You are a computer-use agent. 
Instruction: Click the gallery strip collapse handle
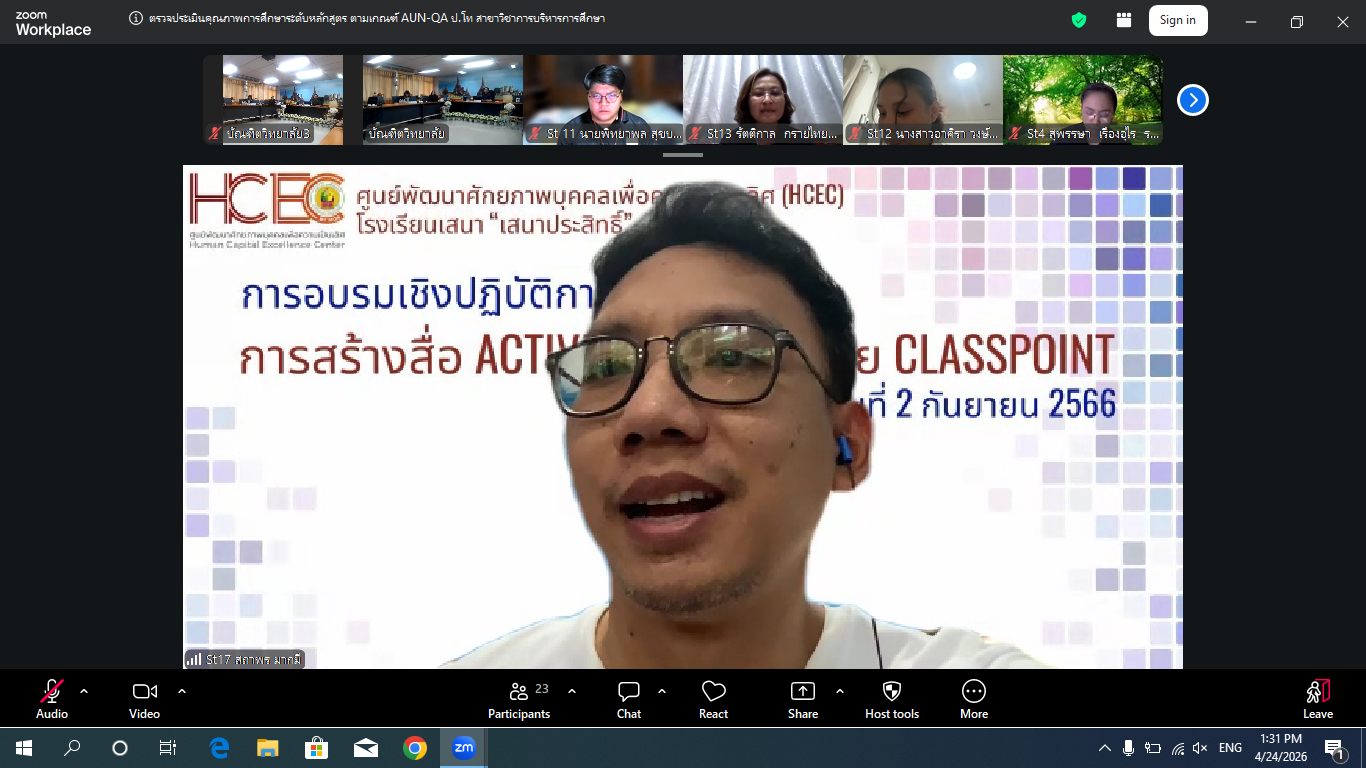(x=683, y=155)
